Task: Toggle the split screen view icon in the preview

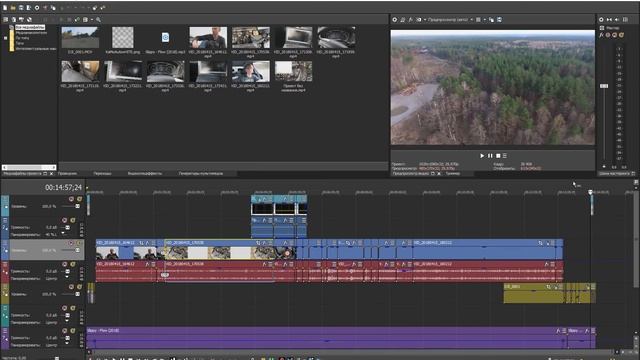Action: (418, 20)
